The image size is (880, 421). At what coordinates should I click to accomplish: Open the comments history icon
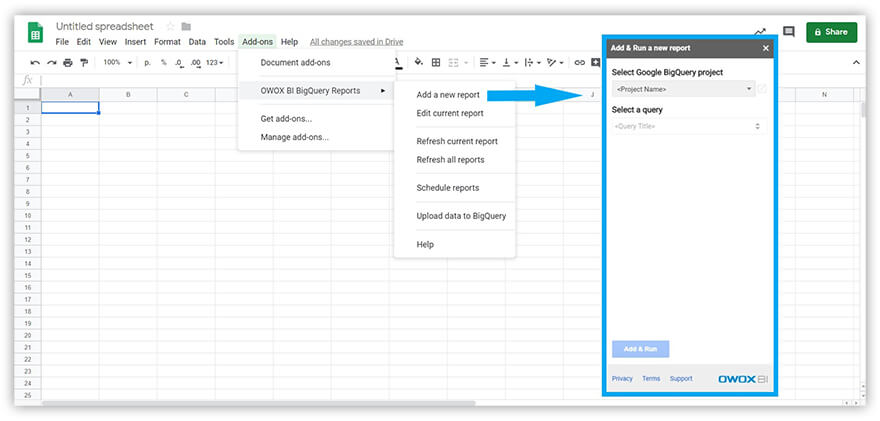[x=789, y=32]
